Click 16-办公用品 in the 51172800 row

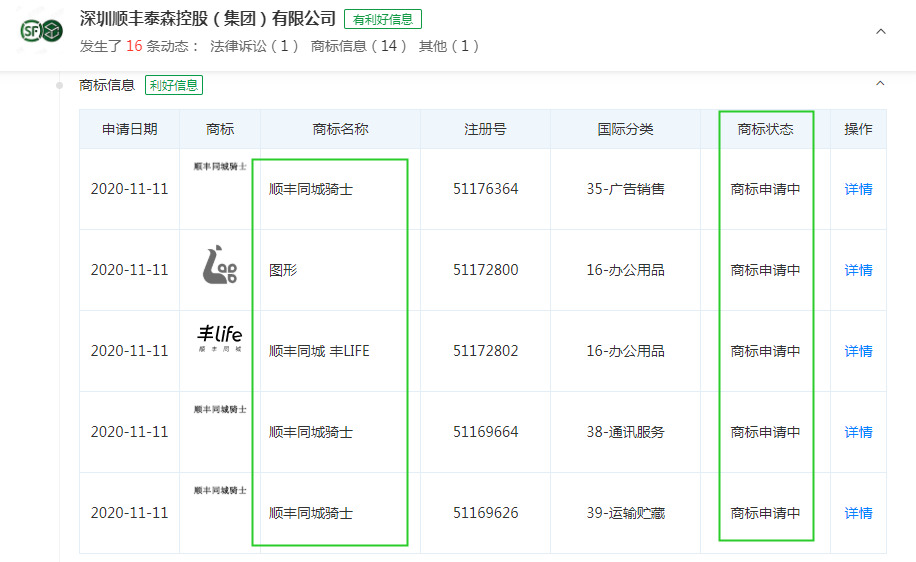(626, 270)
